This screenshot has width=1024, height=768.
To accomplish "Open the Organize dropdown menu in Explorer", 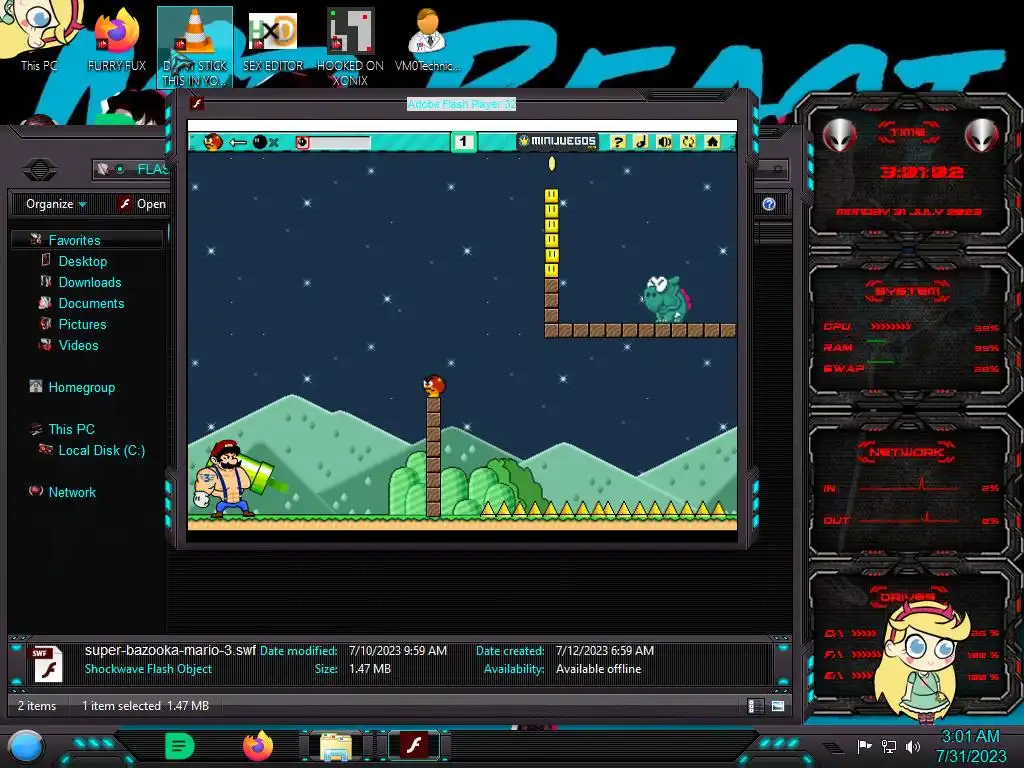I will (56, 204).
